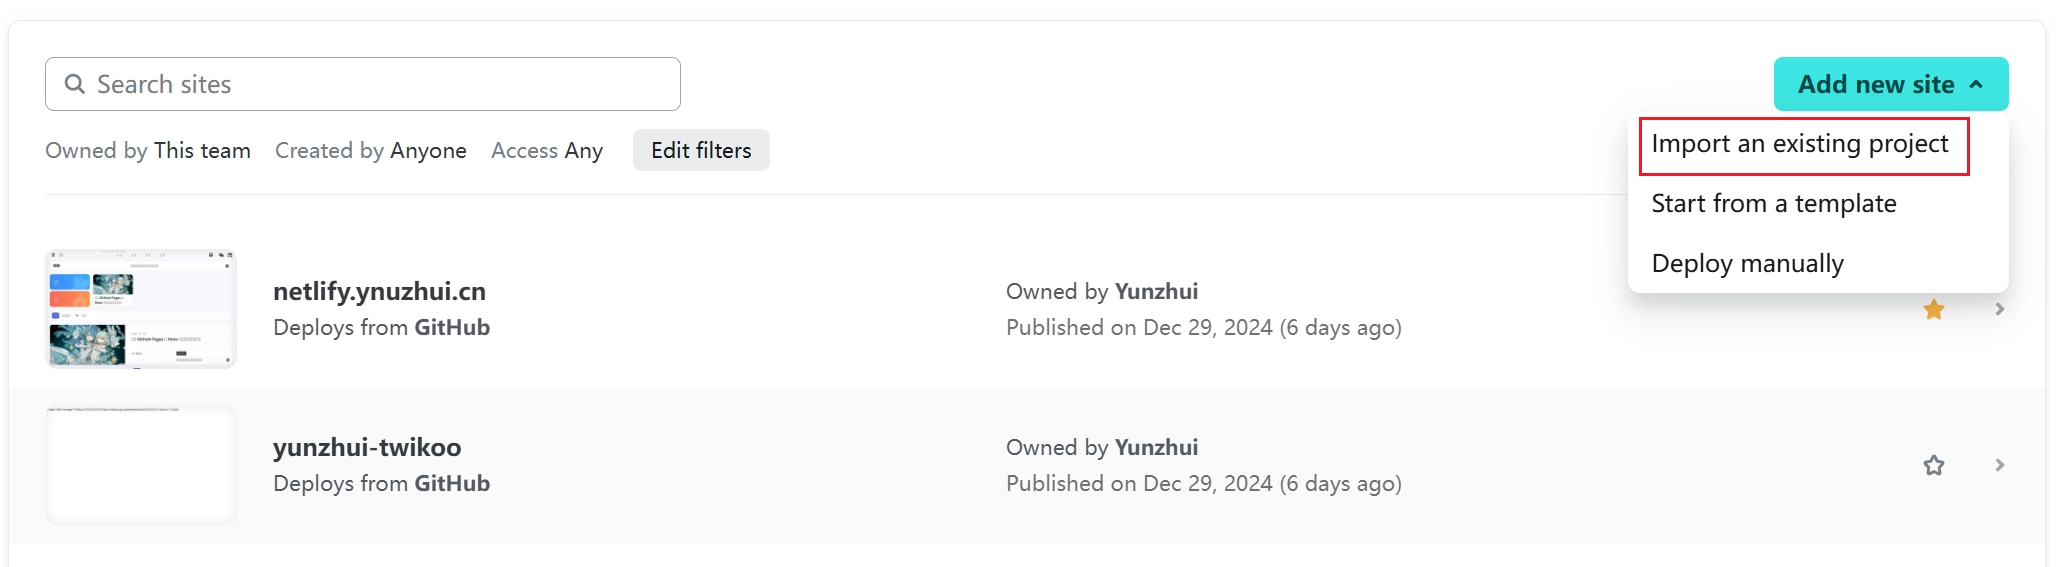The width and height of the screenshot is (2056, 567).
Task: Click the yunzhui-twikoo site name
Action: click(367, 447)
